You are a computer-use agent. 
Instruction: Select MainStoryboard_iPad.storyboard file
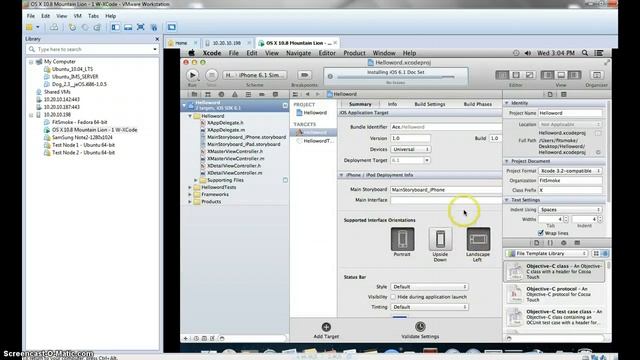click(x=243, y=144)
